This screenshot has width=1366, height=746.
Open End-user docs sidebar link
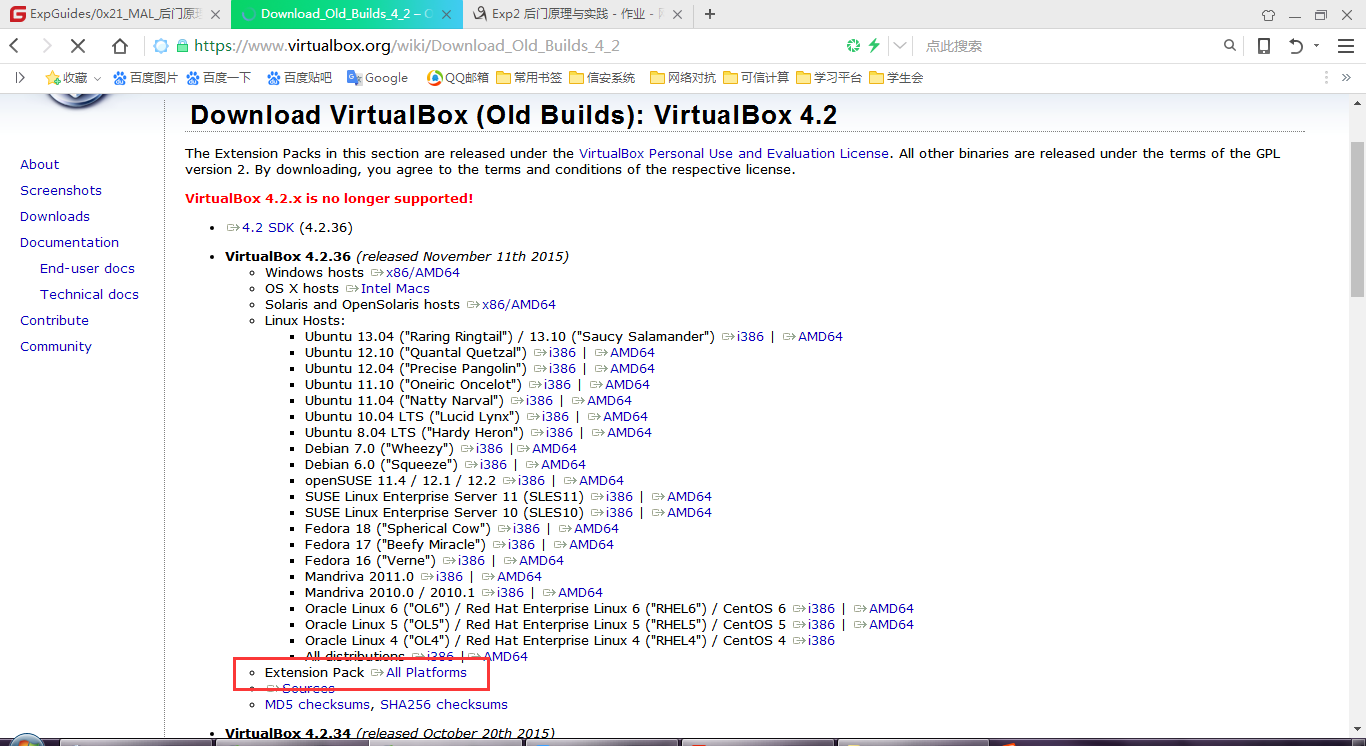(87, 268)
